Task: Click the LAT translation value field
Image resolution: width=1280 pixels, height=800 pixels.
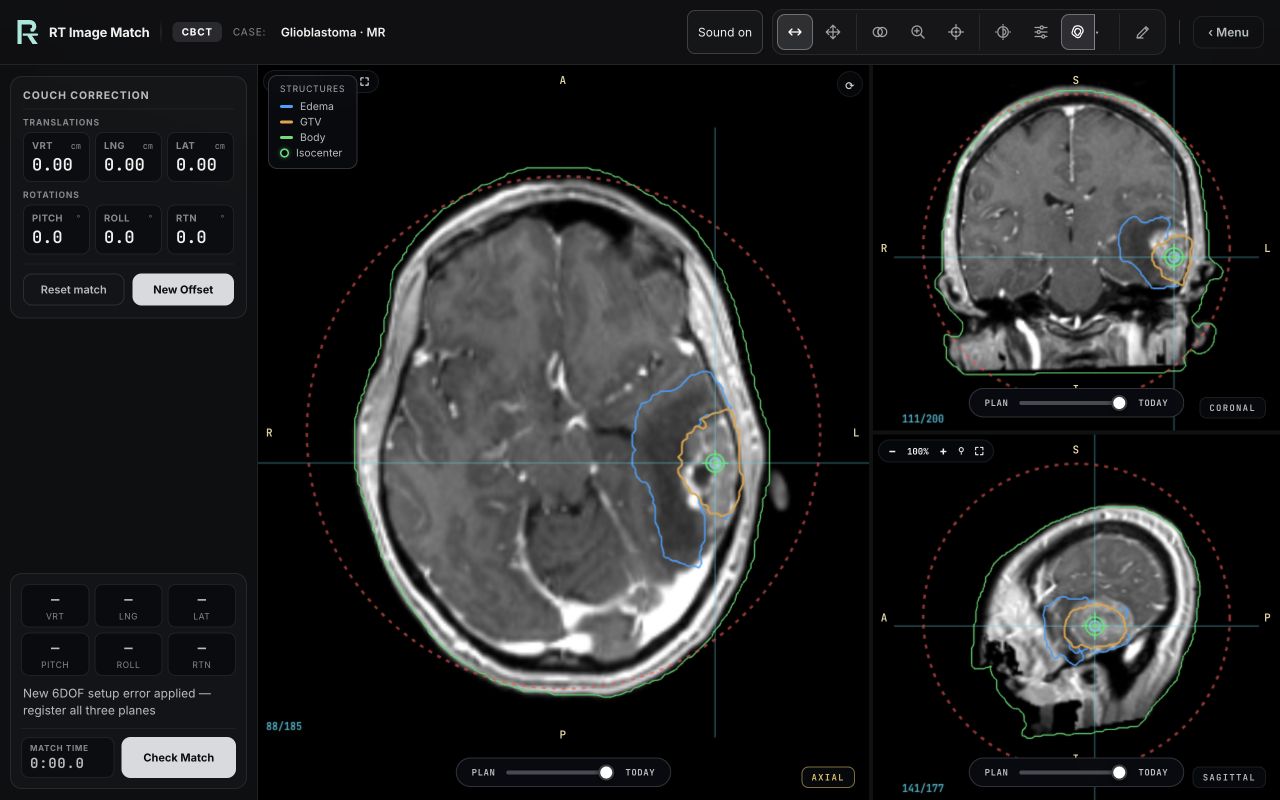Action: (200, 157)
